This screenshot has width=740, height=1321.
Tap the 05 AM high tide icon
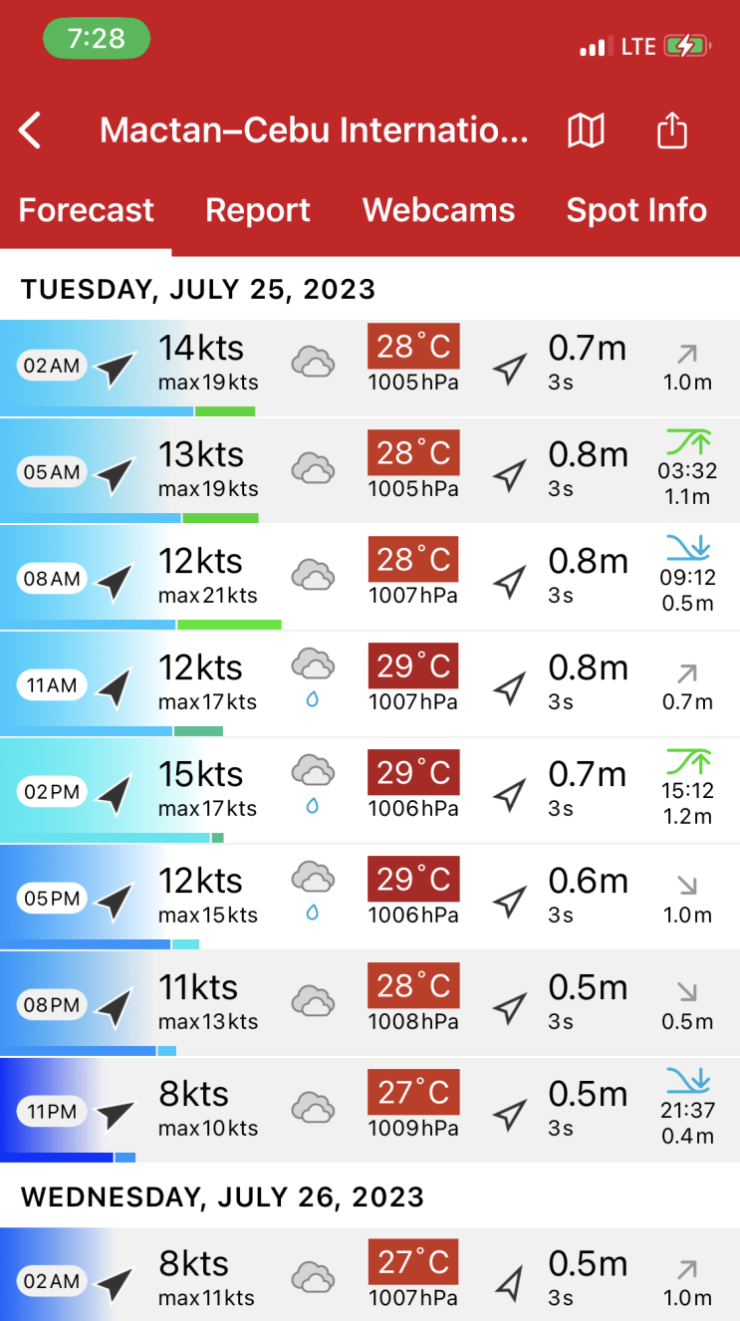[x=688, y=441]
